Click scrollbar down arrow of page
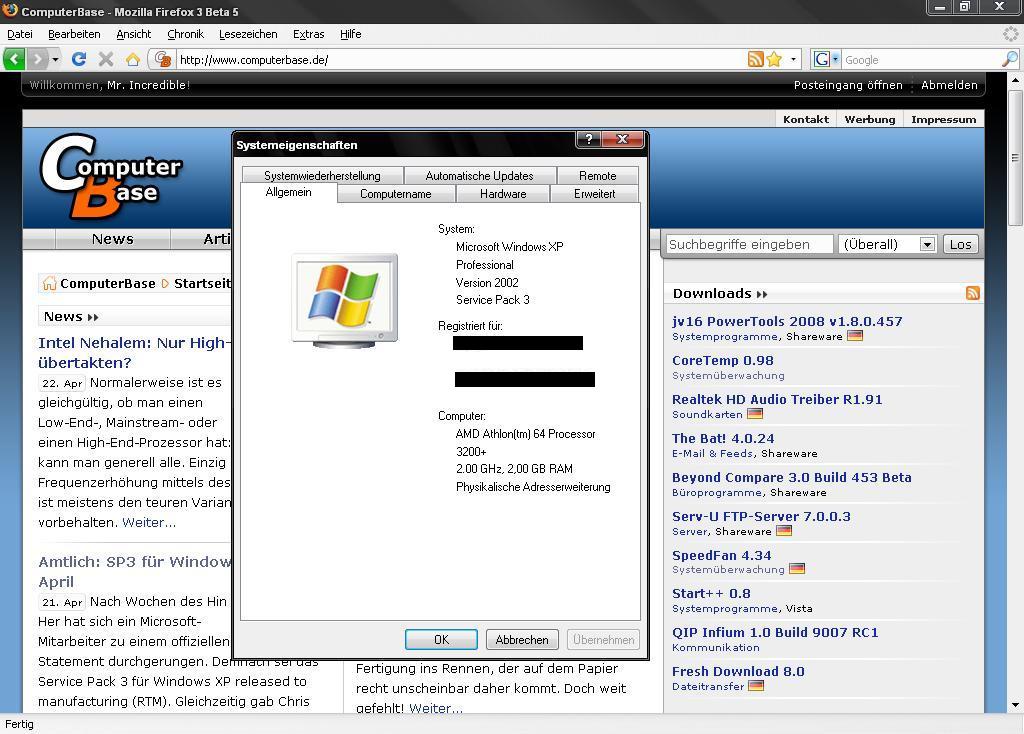The height and width of the screenshot is (734, 1024). point(1015,705)
